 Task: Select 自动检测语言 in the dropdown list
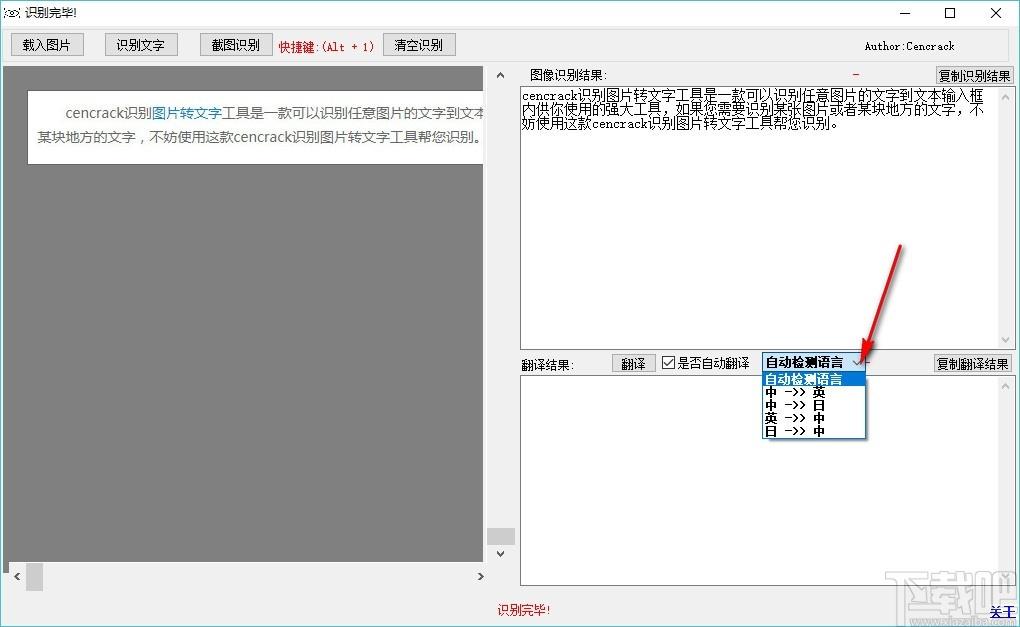pyautogui.click(x=814, y=379)
